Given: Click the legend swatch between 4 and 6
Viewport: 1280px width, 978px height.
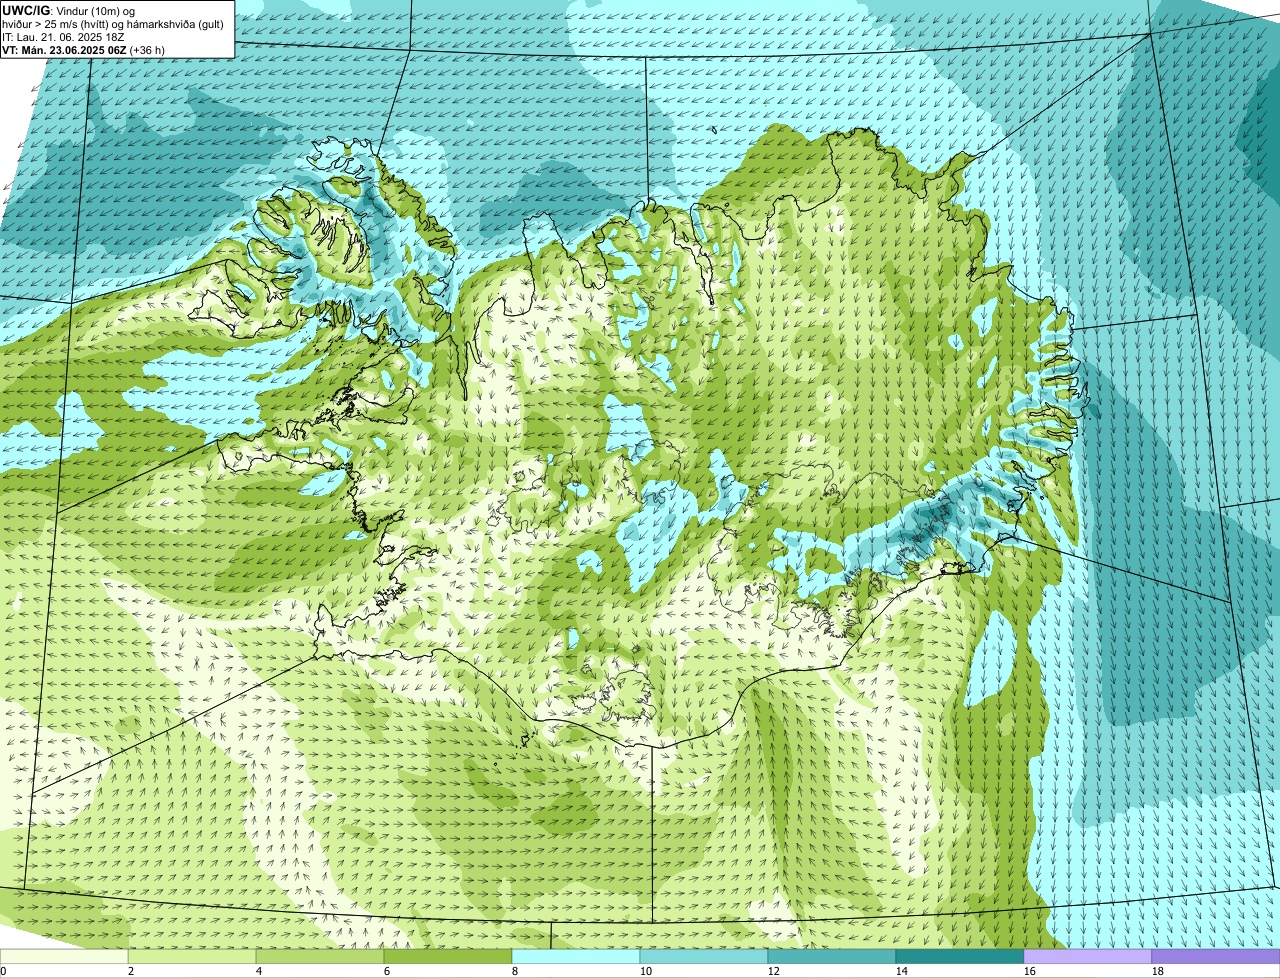Looking at the screenshot, I should coord(320,957).
